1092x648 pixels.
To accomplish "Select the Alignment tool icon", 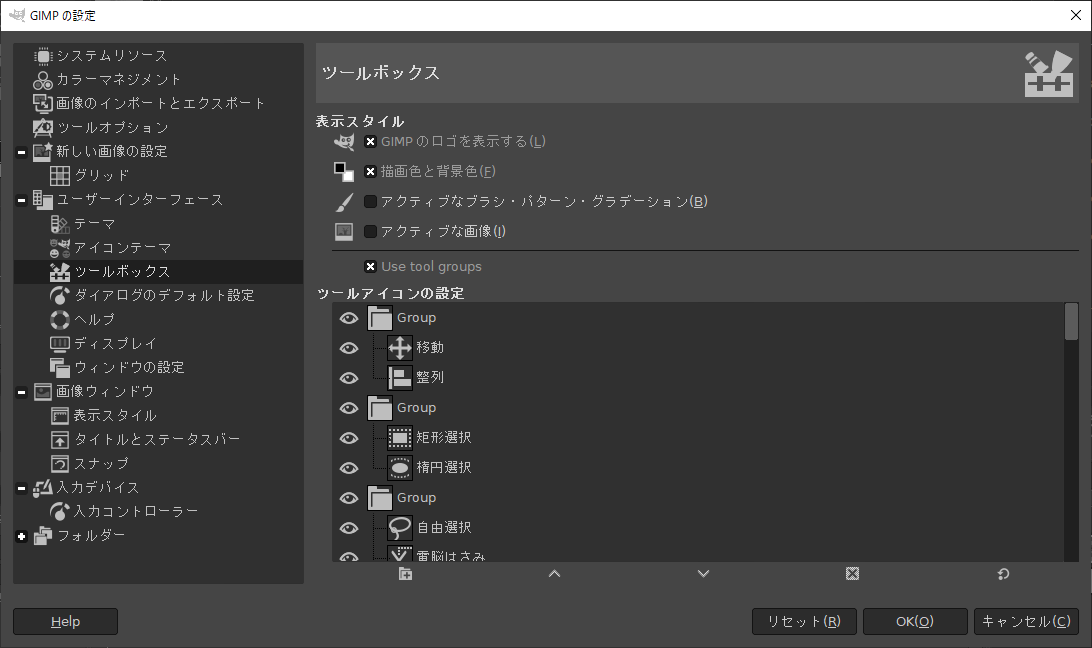I will (x=399, y=377).
